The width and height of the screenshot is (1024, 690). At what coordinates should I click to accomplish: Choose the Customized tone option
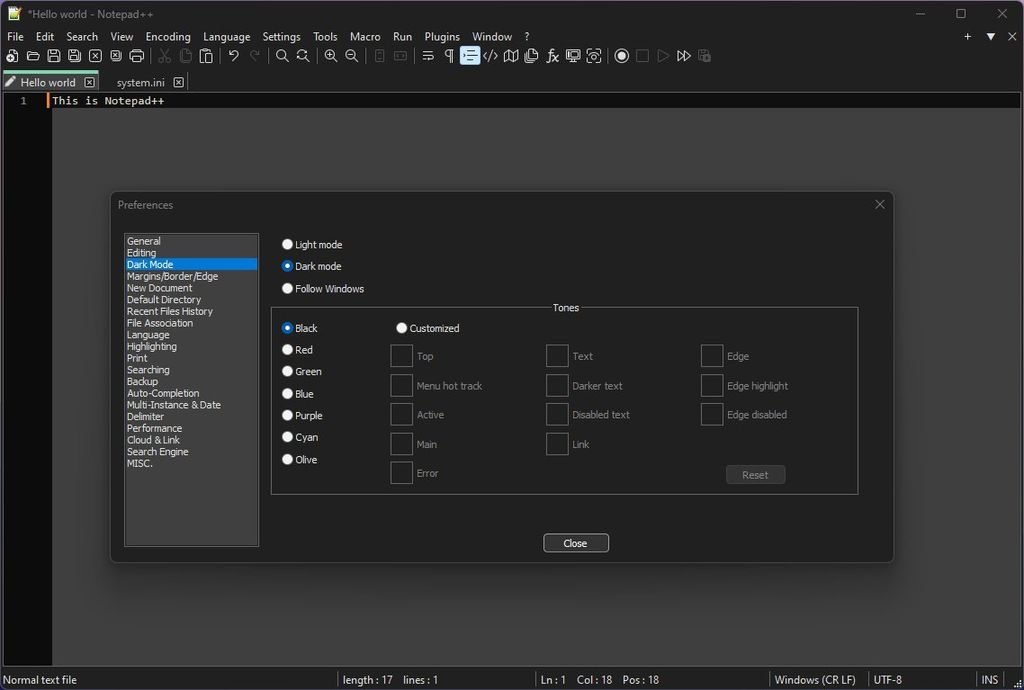click(402, 328)
